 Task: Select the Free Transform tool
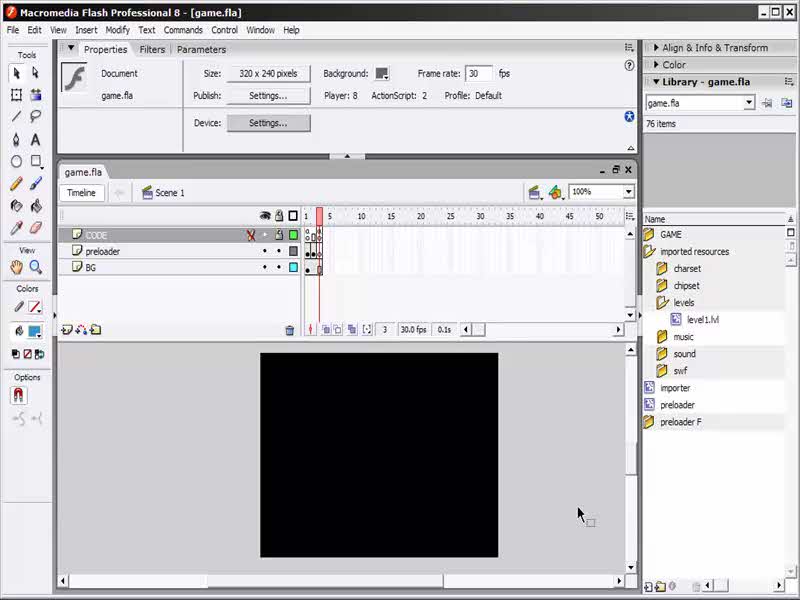click(16, 95)
